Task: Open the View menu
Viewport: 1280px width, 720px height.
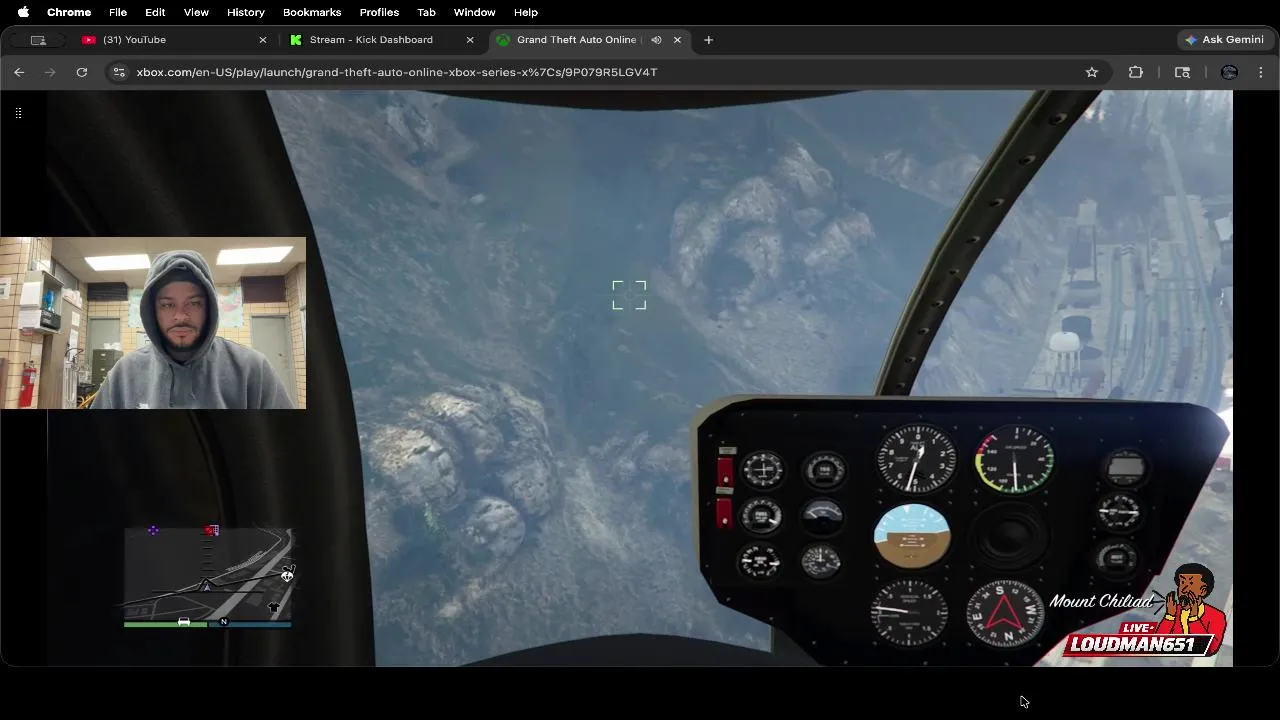Action: click(196, 12)
